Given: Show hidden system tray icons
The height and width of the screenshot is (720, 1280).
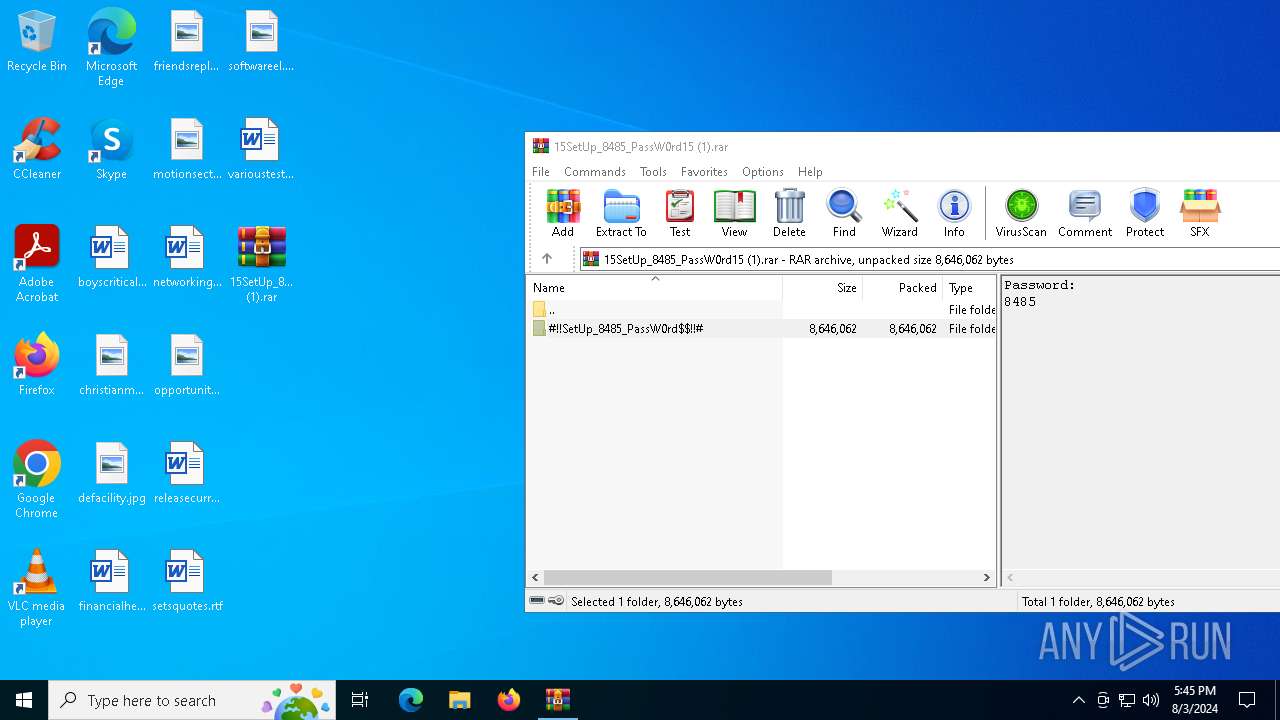Looking at the screenshot, I should point(1078,700).
